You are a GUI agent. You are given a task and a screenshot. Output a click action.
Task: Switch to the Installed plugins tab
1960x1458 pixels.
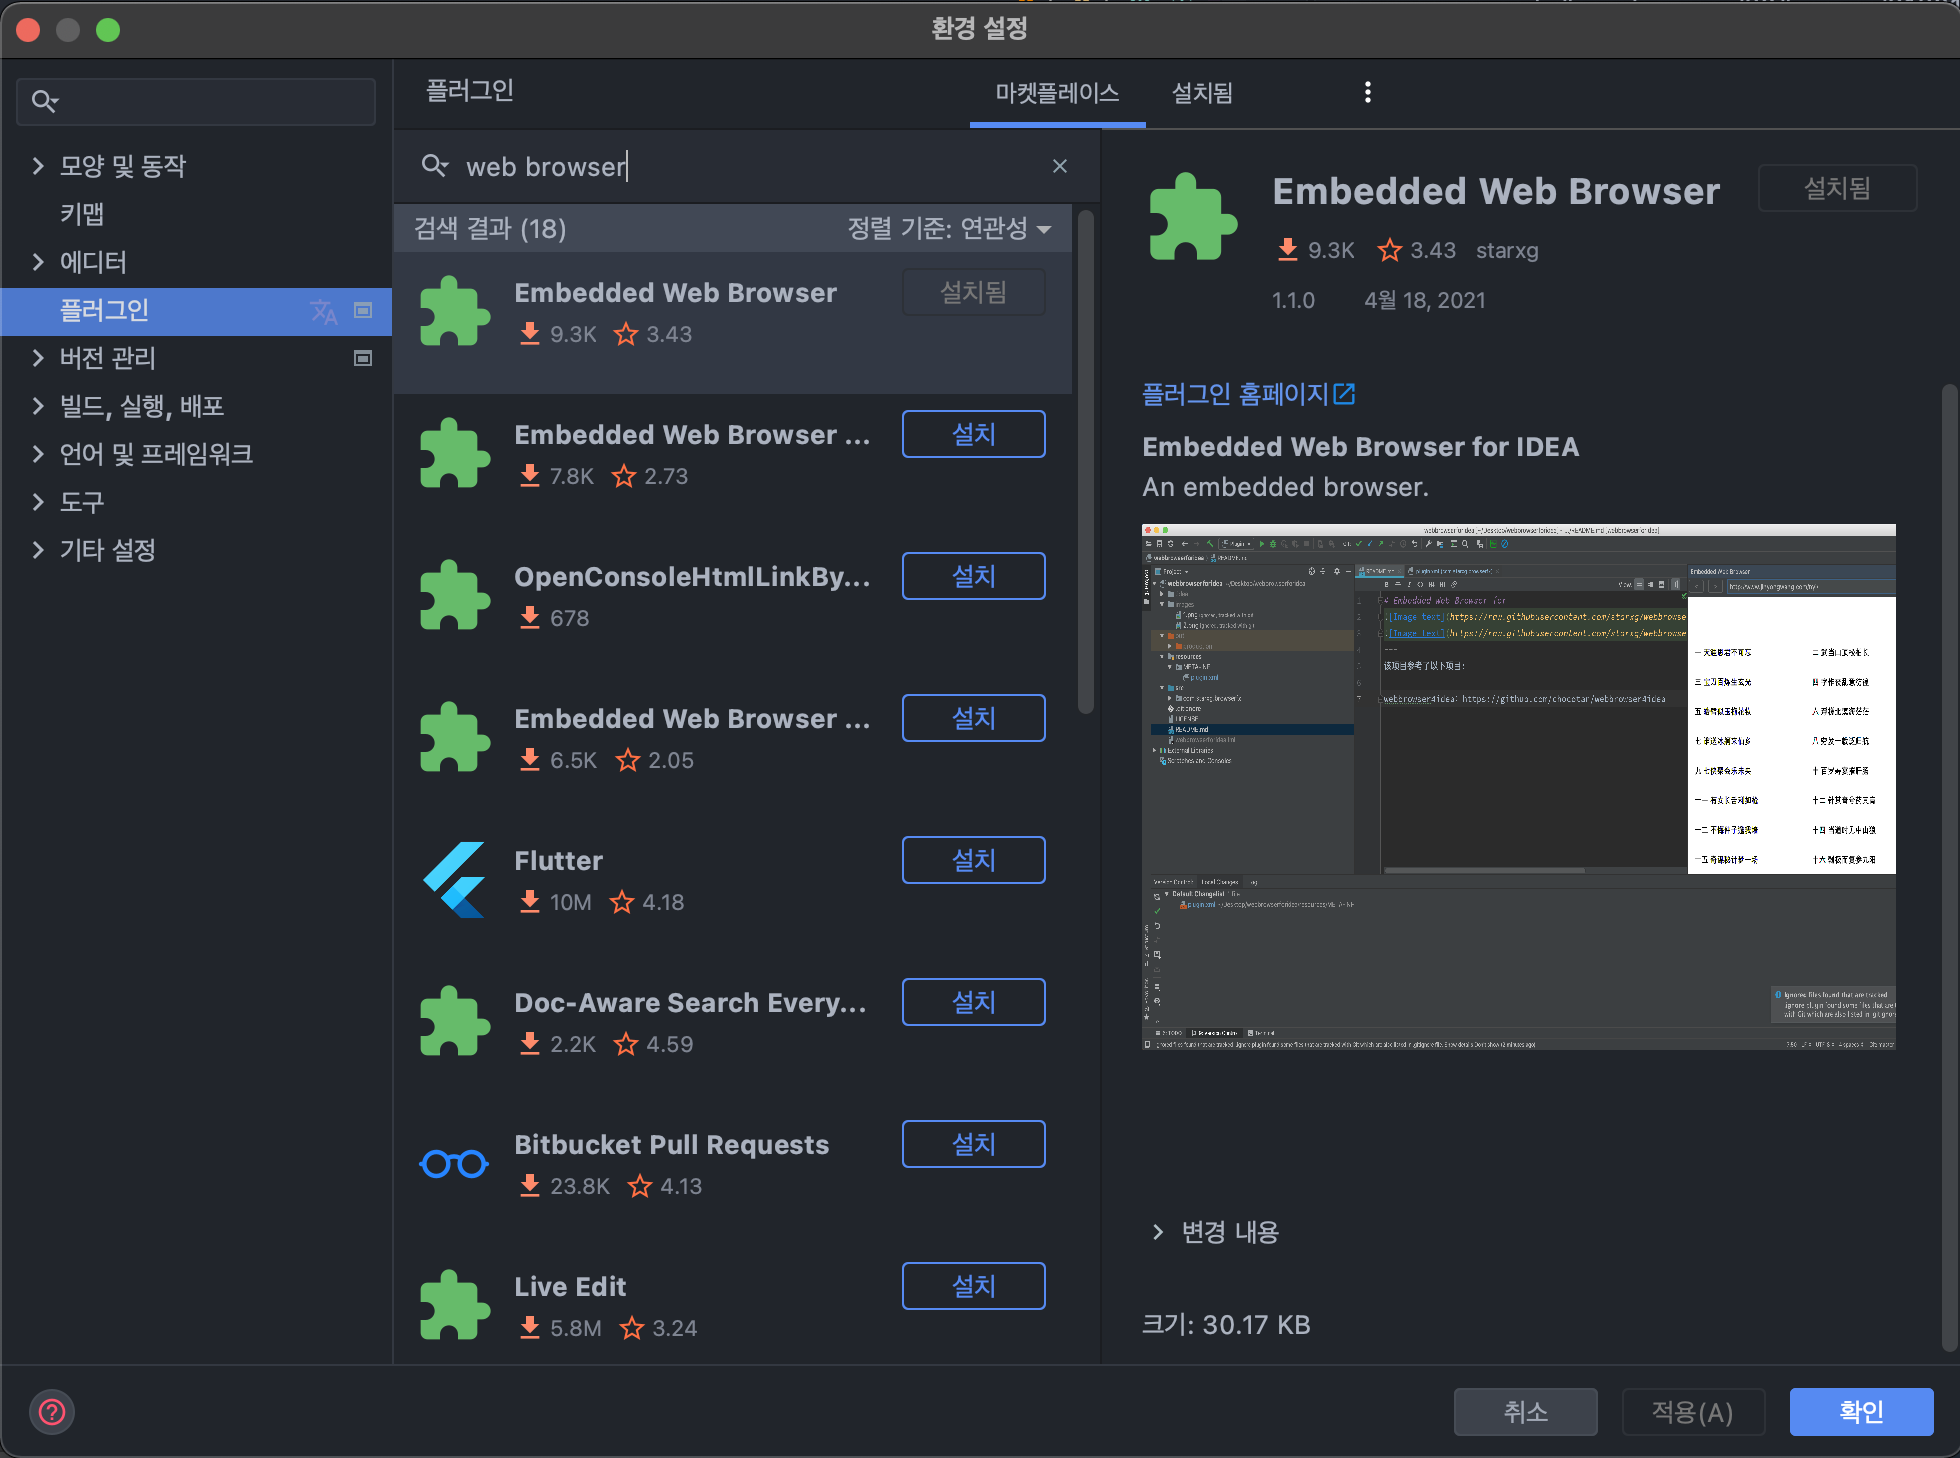click(x=1202, y=93)
